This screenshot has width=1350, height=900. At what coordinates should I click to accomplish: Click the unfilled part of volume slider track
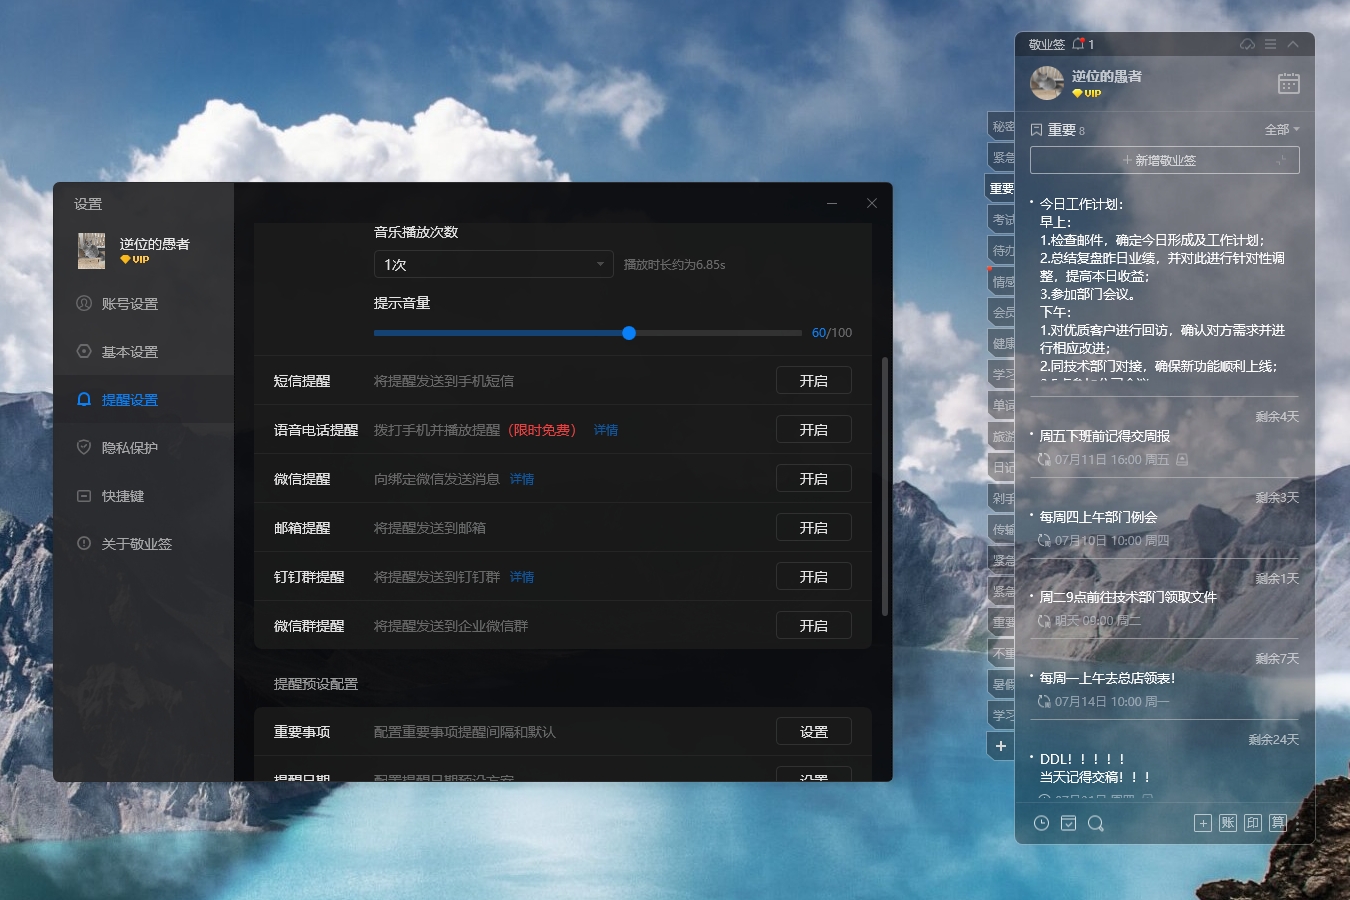tap(719, 333)
